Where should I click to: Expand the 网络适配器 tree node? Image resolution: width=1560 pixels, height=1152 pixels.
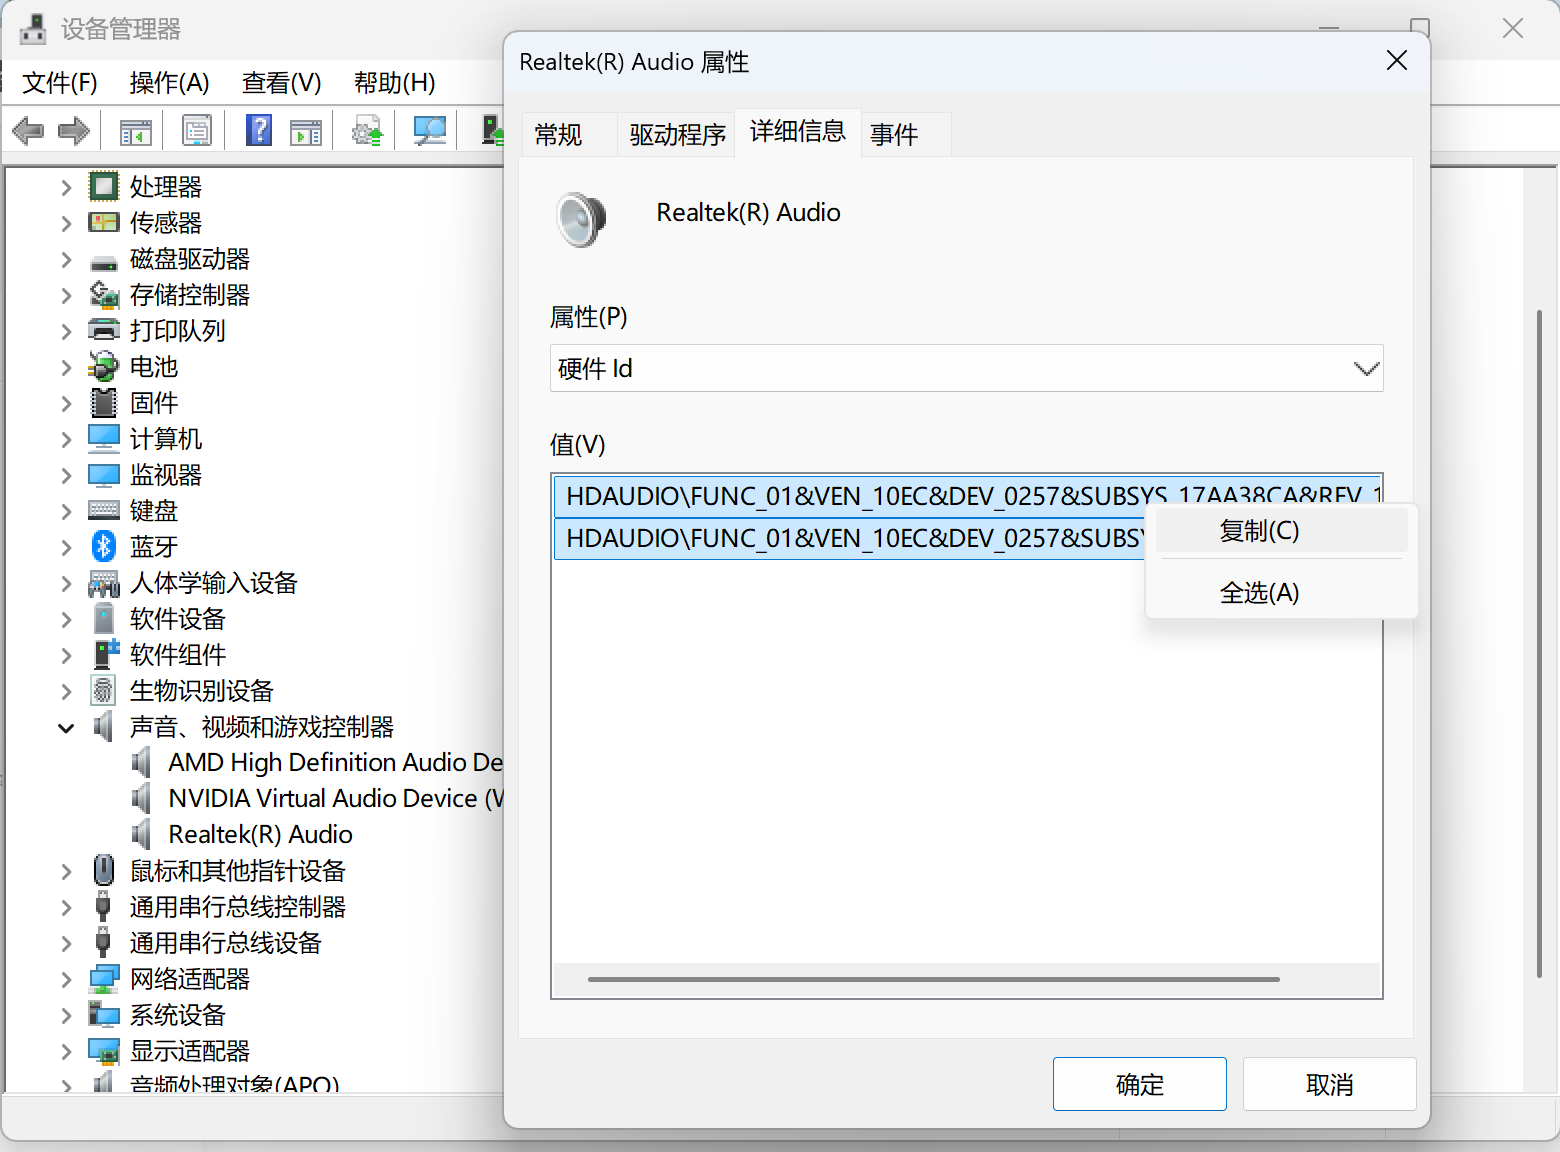66,979
